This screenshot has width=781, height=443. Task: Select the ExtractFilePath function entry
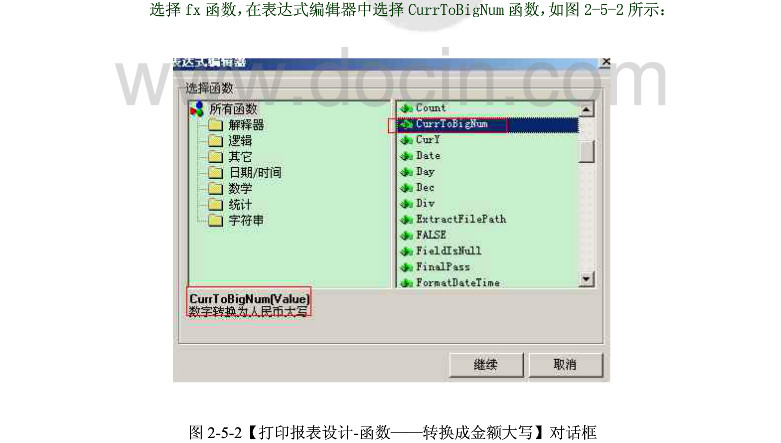461,219
